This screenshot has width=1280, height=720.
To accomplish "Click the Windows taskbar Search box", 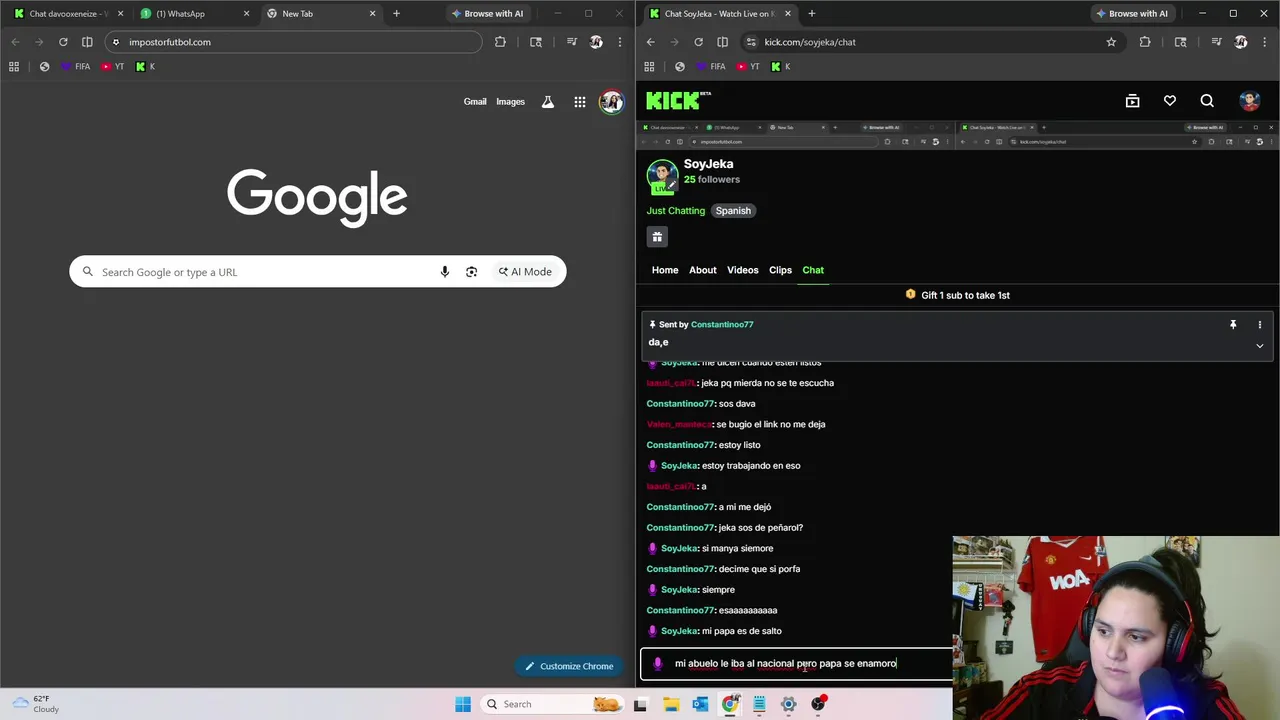I will coord(550,704).
